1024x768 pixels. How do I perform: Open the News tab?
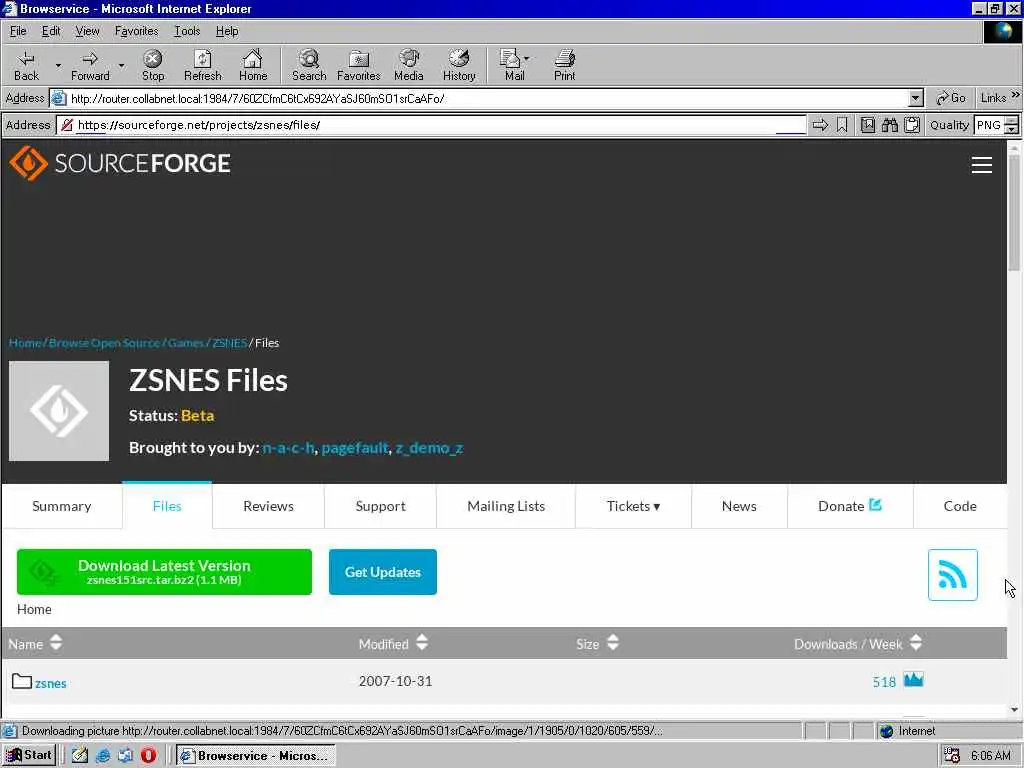(x=739, y=506)
